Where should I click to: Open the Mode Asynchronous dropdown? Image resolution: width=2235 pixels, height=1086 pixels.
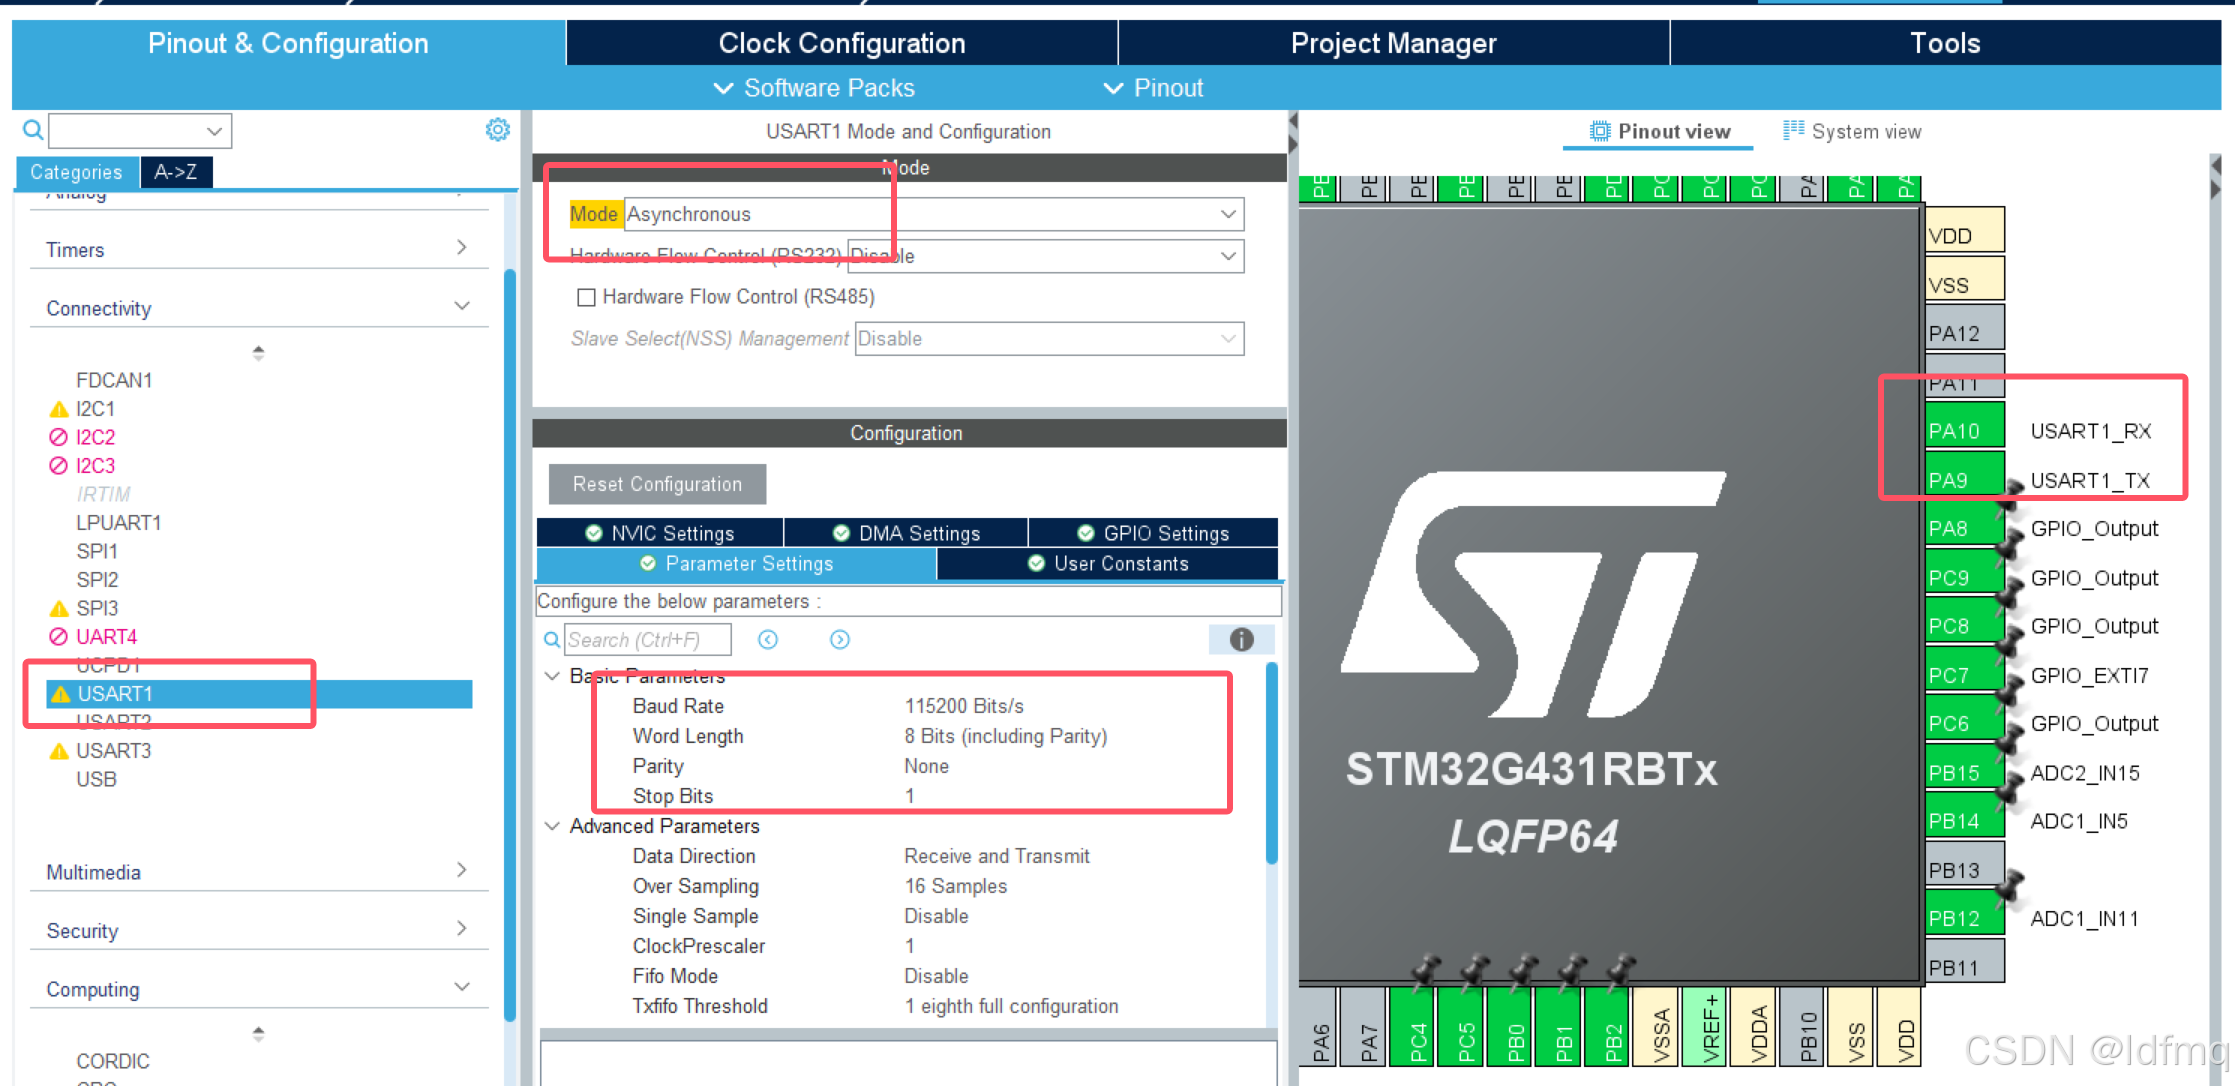pyautogui.click(x=1228, y=214)
